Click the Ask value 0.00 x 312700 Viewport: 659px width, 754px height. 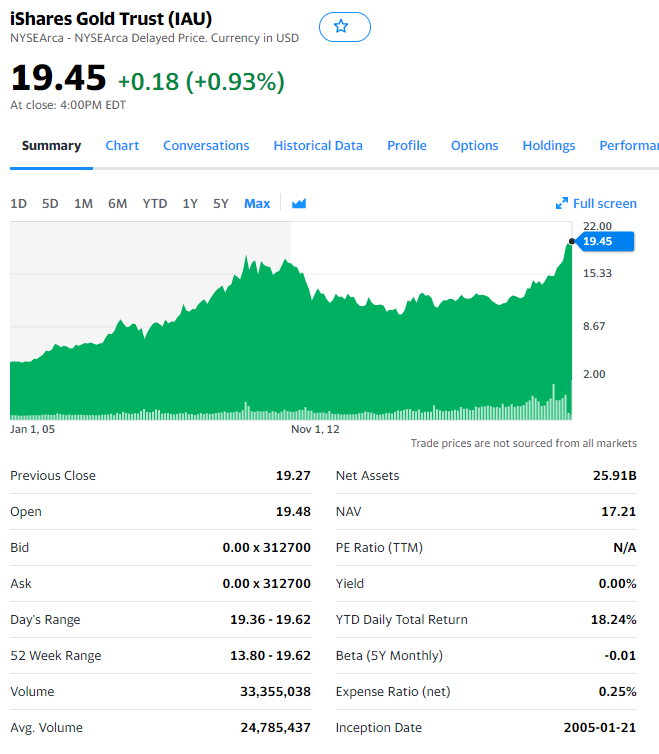(x=266, y=584)
